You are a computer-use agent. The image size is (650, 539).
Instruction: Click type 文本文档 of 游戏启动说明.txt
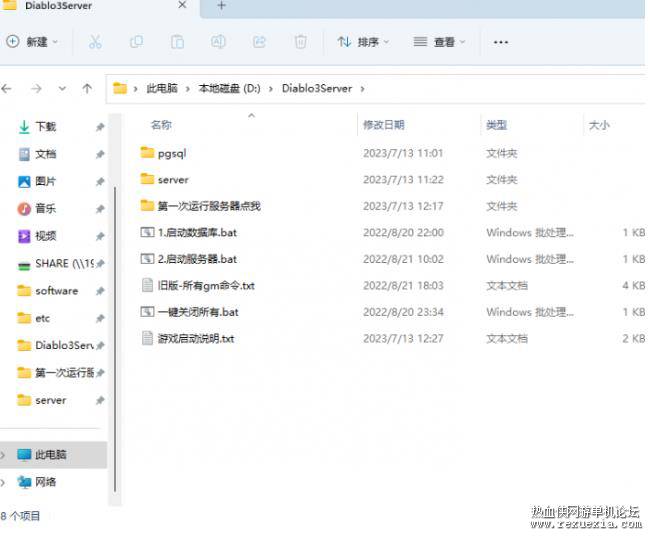point(507,339)
